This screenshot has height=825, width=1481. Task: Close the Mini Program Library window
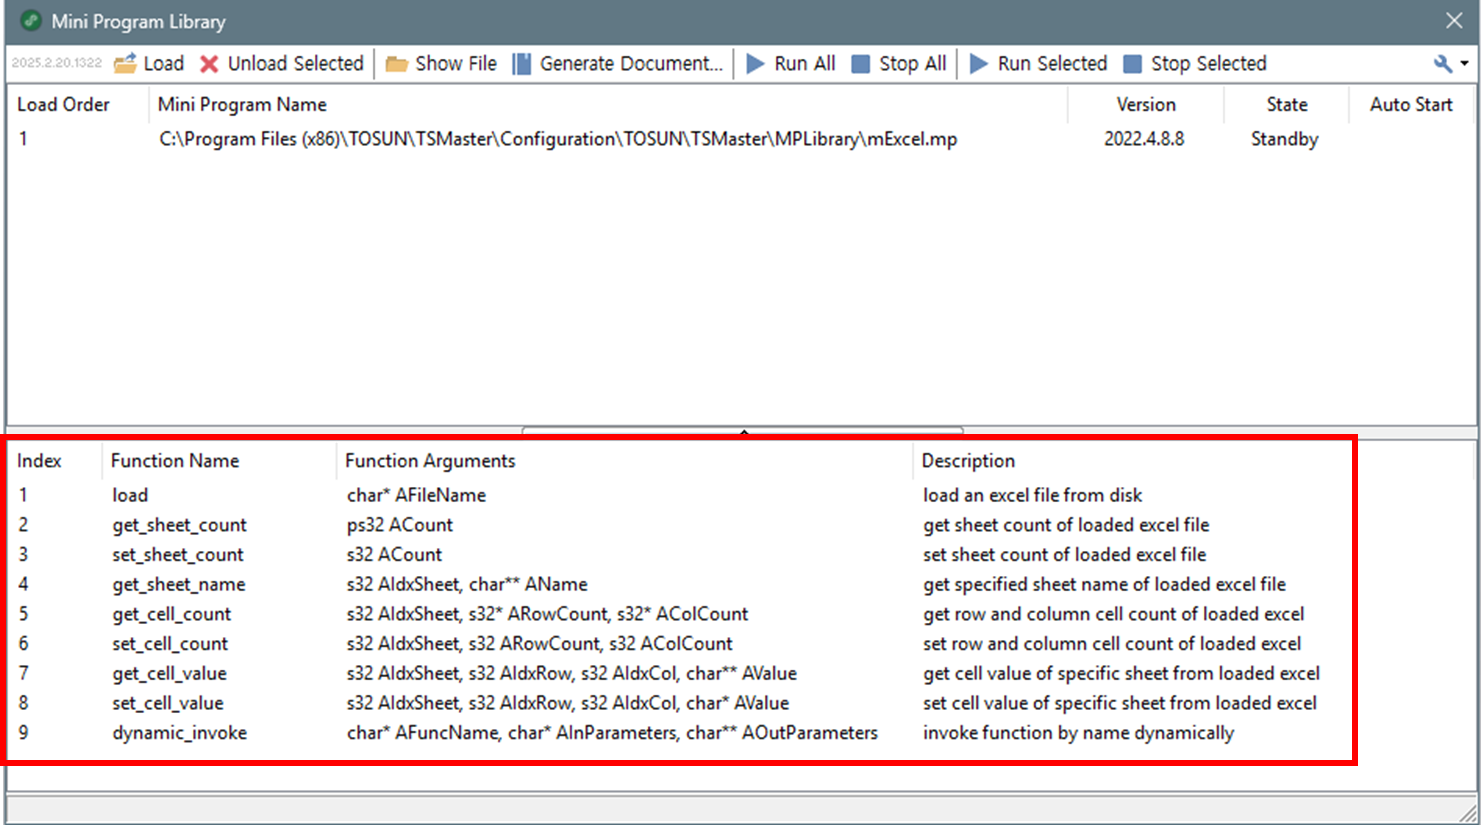[x=1455, y=21]
